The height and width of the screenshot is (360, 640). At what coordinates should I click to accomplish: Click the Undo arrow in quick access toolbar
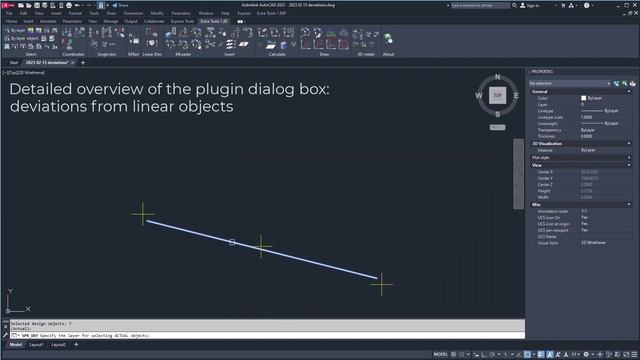[x=77, y=5]
